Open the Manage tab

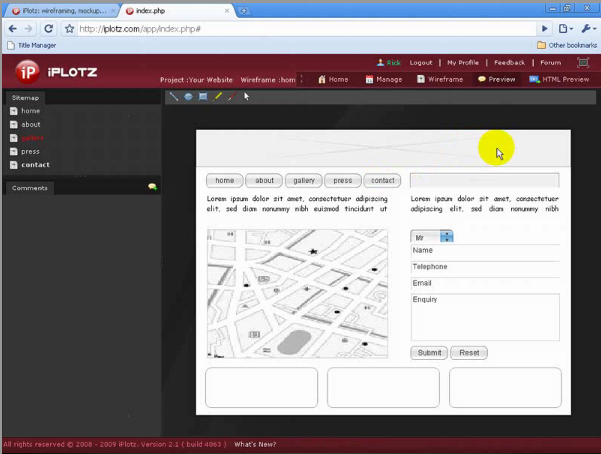384,79
